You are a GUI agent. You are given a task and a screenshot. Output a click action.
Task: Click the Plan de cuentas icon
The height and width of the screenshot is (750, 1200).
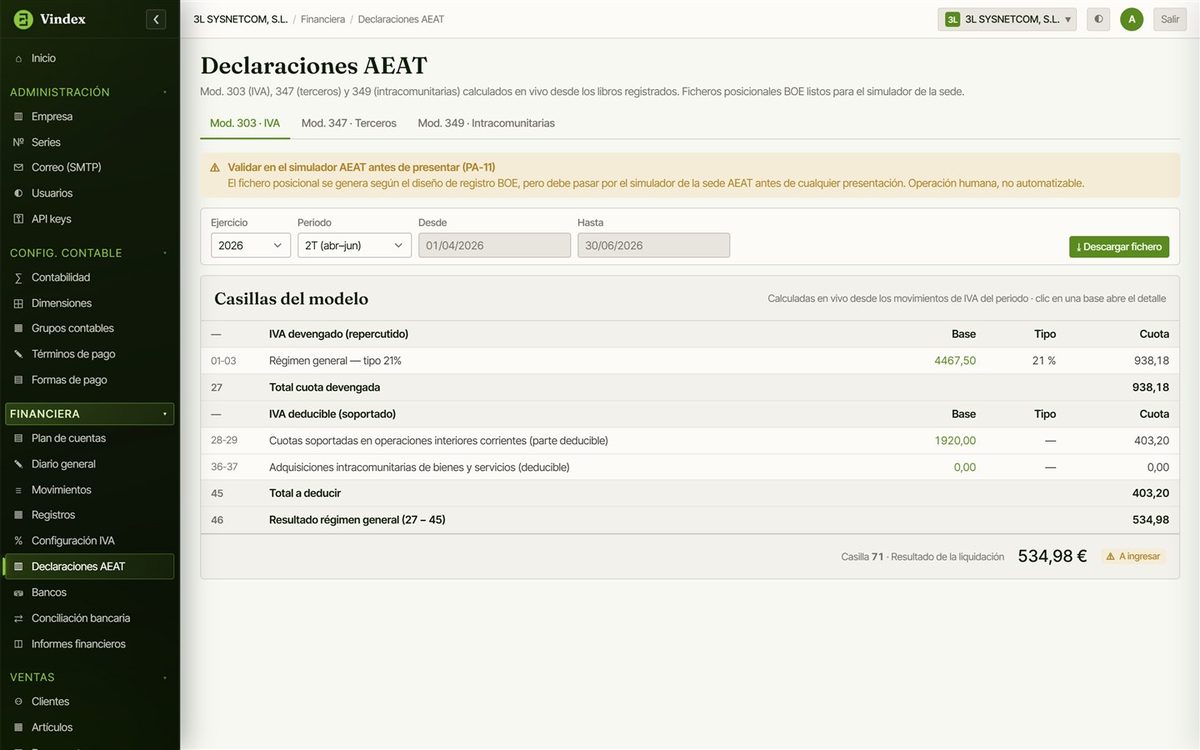[18, 439]
